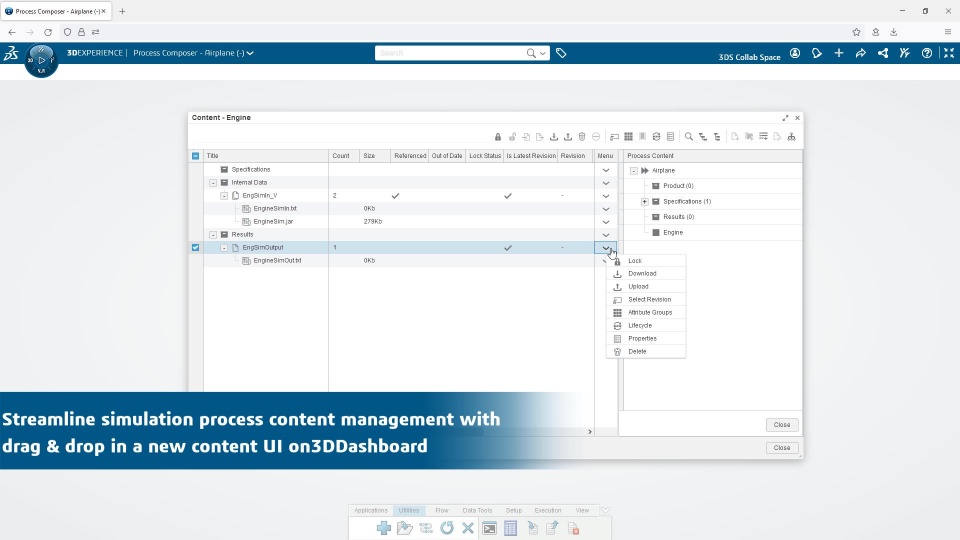Collapse the EngSimIn_V tree node
Screen dimensions: 960x540
click(224, 195)
